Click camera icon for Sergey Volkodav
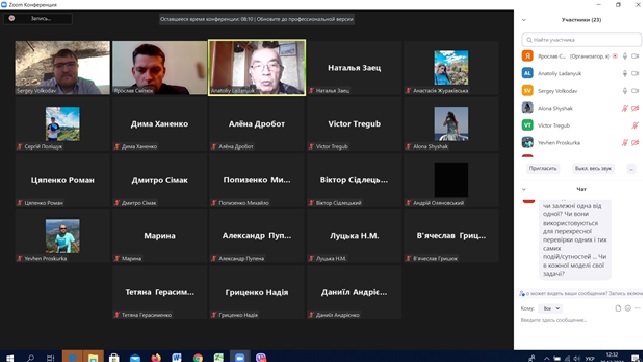643x362 pixels. (x=635, y=91)
